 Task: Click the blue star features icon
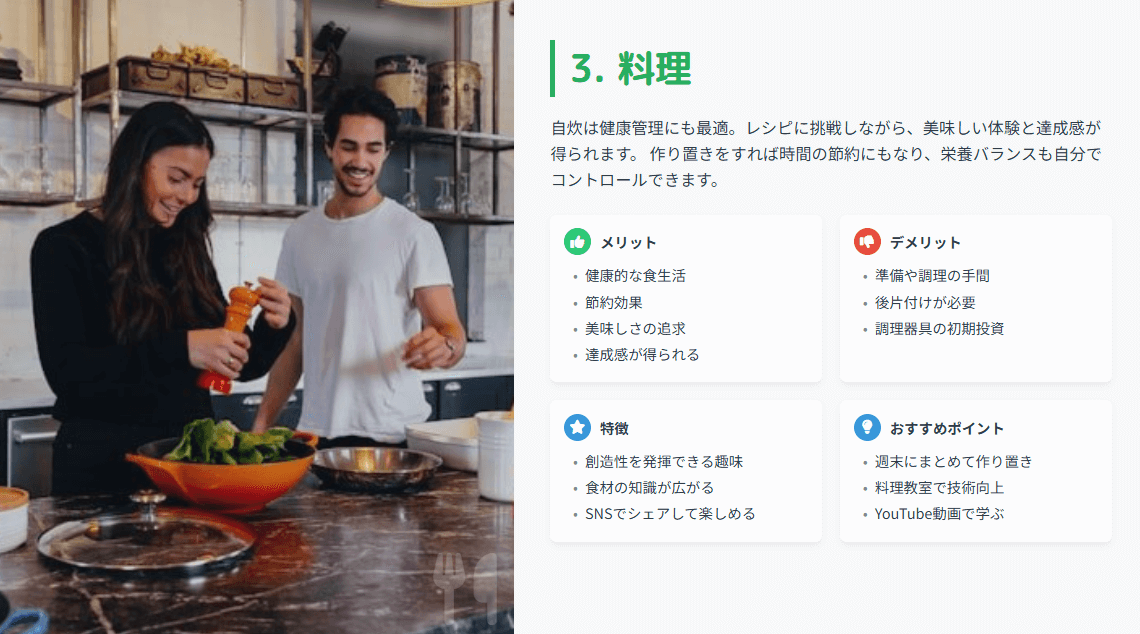[577, 428]
